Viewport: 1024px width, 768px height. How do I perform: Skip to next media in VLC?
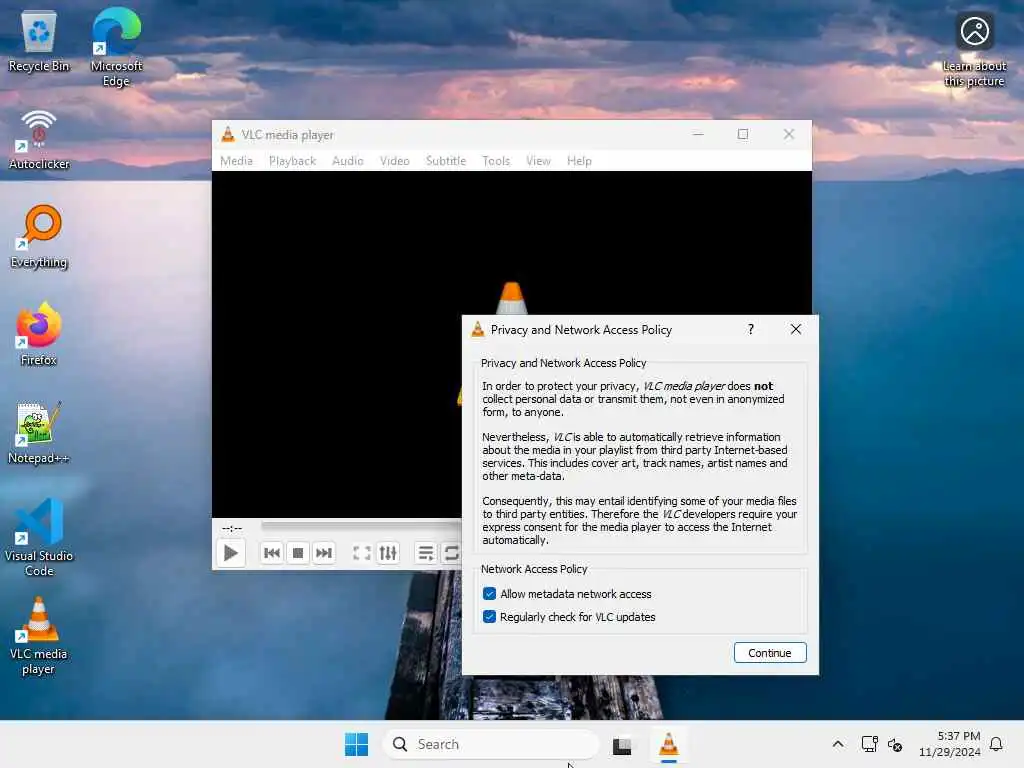[x=324, y=553]
